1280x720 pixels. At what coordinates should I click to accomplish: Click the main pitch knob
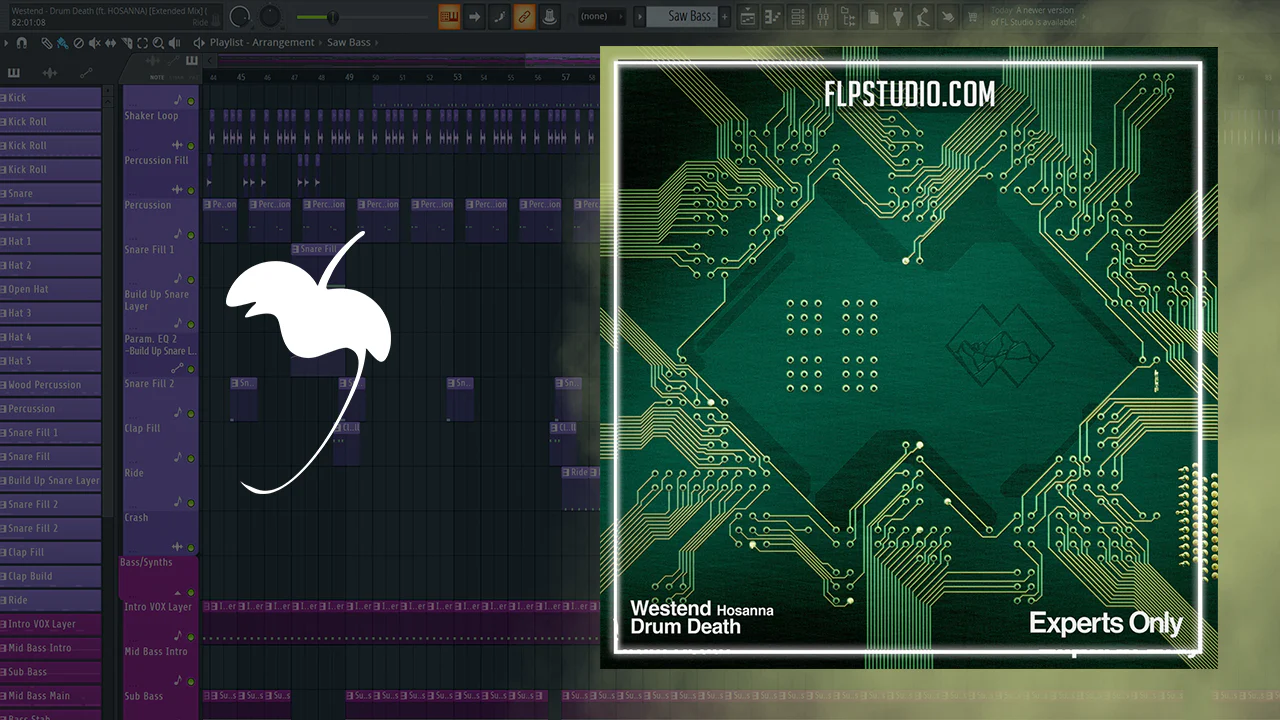pyautogui.click(x=271, y=16)
